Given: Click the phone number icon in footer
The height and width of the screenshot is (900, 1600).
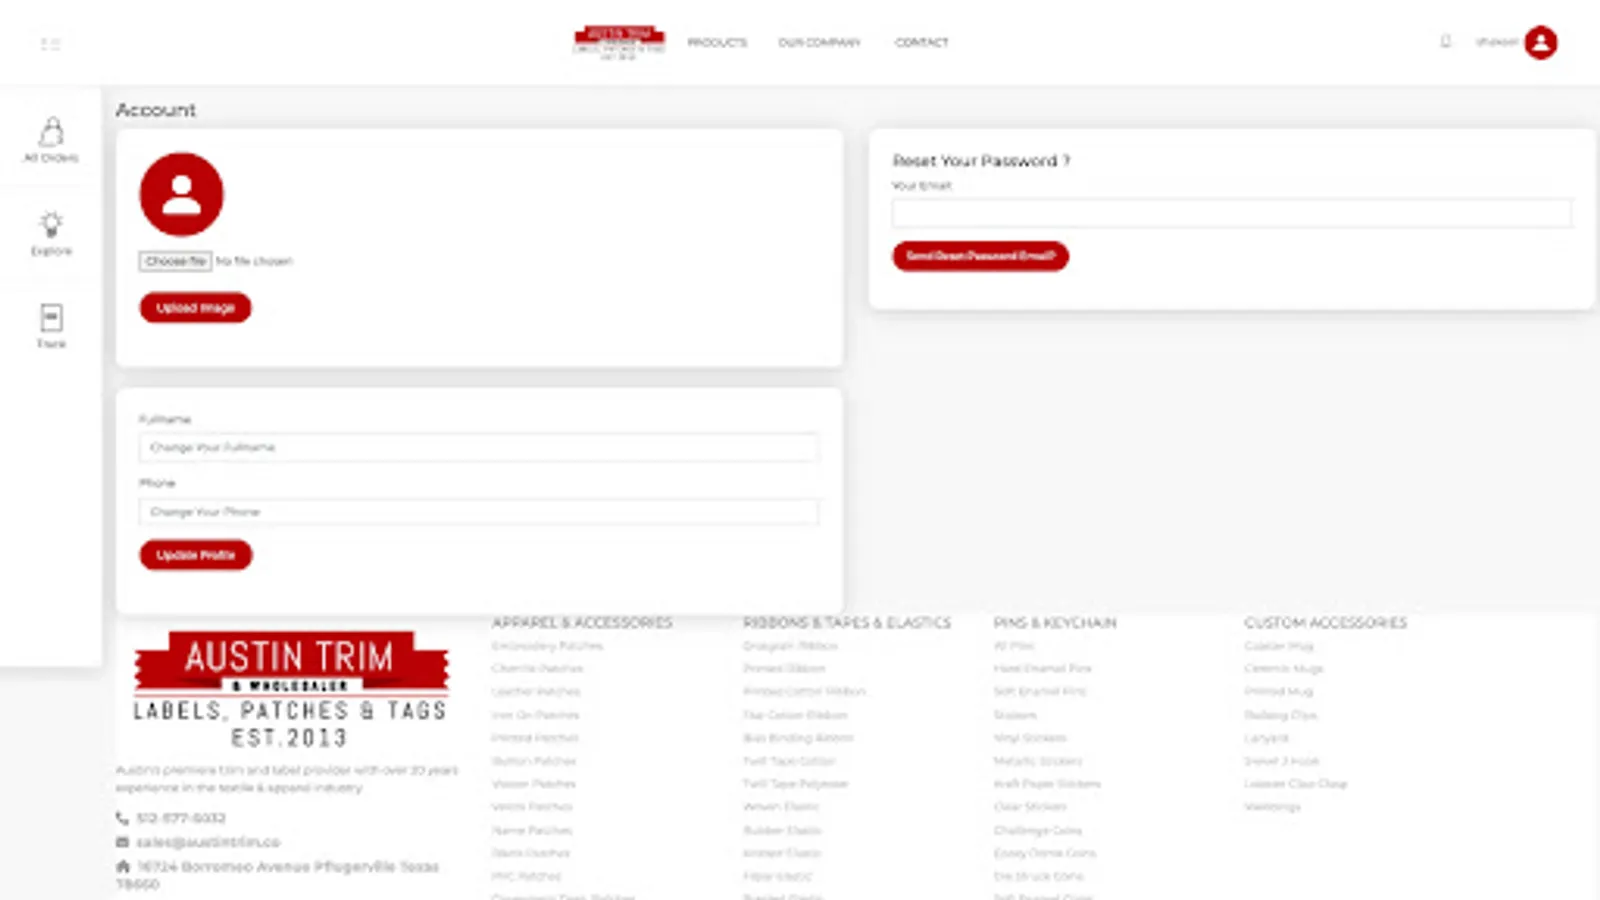Looking at the screenshot, I should [x=122, y=818].
